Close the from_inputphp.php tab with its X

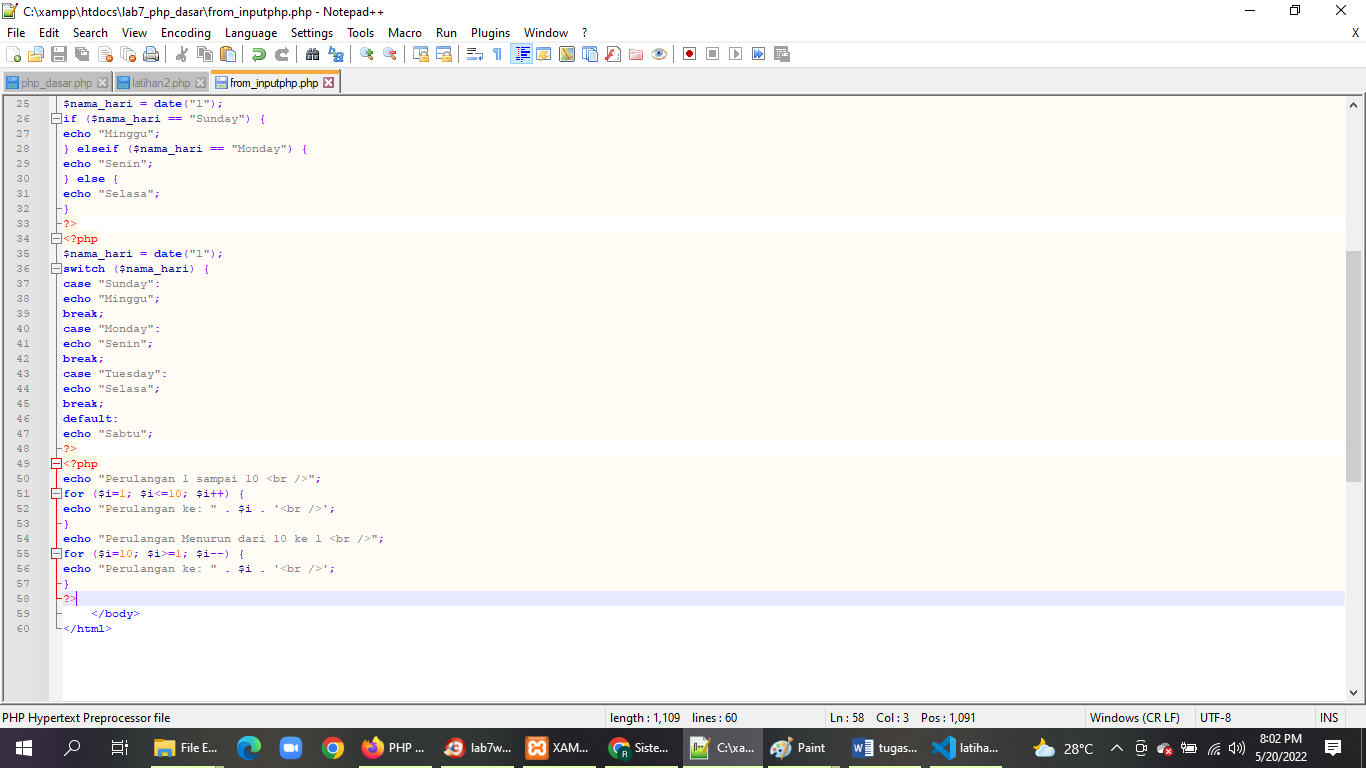pyautogui.click(x=329, y=83)
